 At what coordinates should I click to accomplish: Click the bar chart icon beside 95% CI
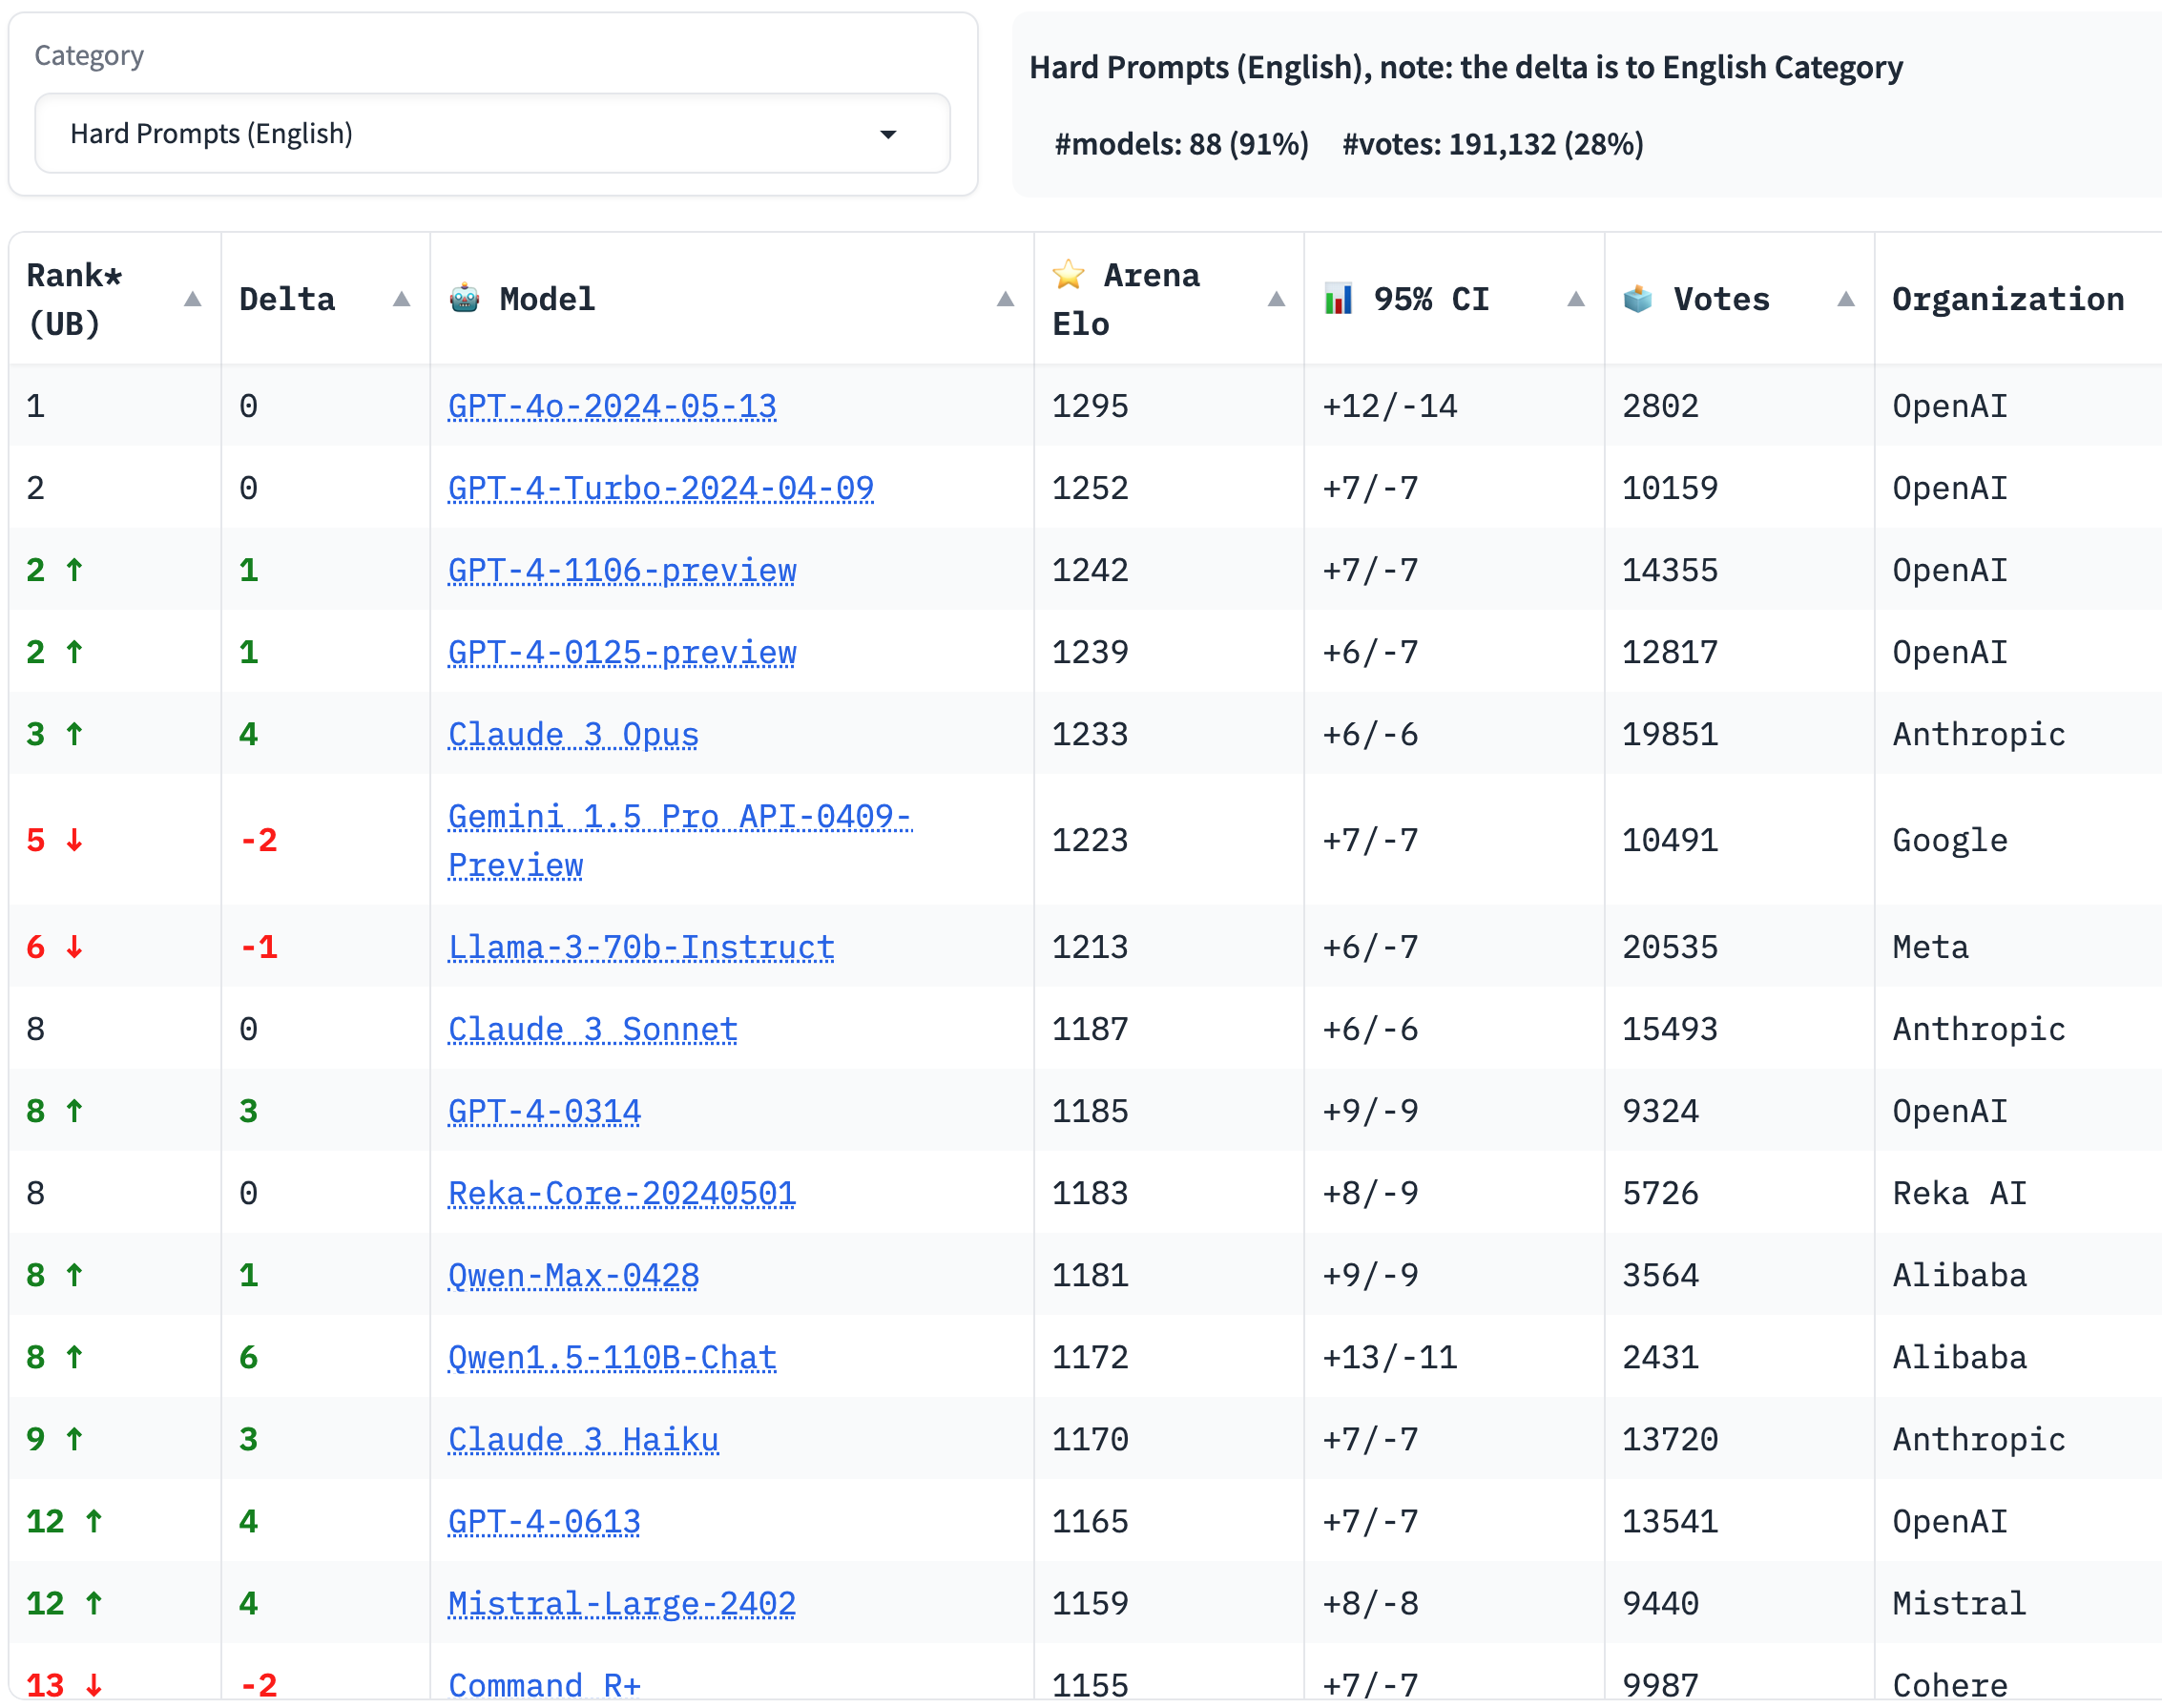pyautogui.click(x=1338, y=298)
